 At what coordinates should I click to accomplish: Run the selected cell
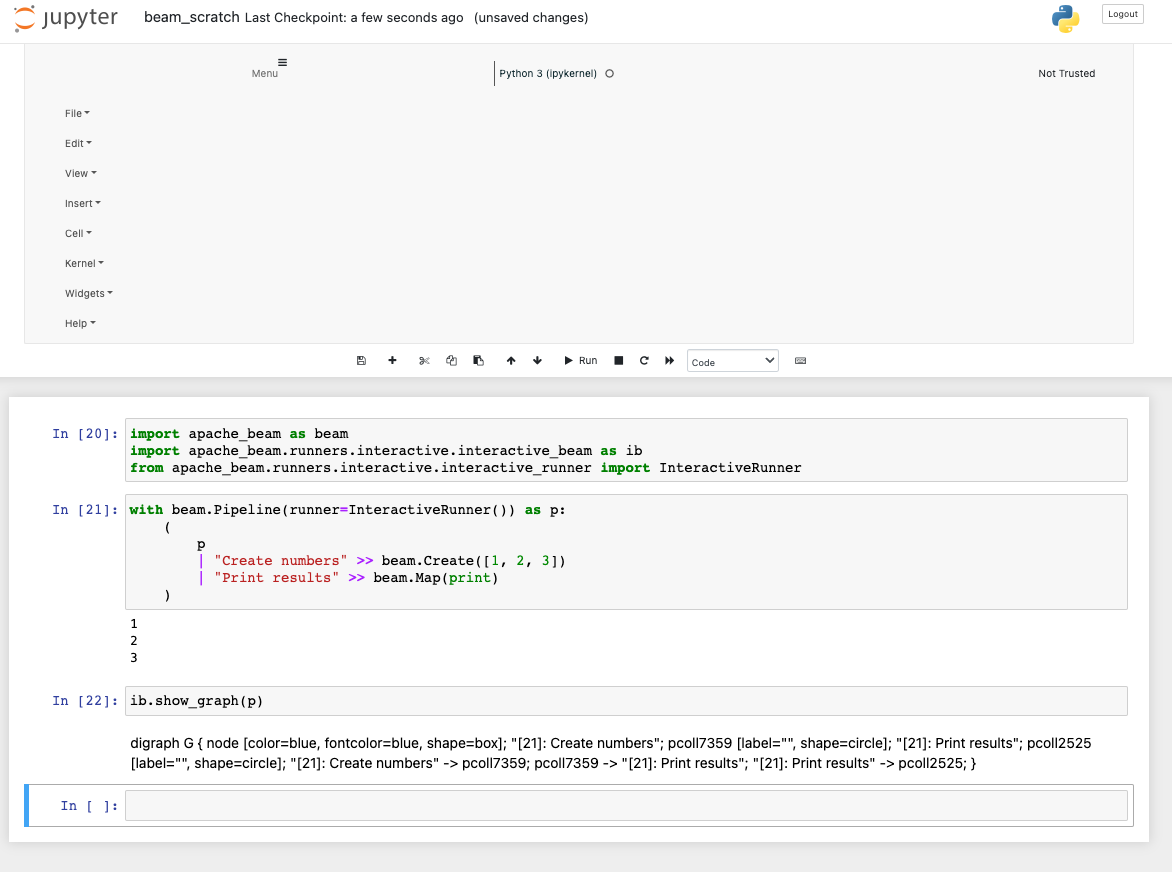(x=580, y=360)
